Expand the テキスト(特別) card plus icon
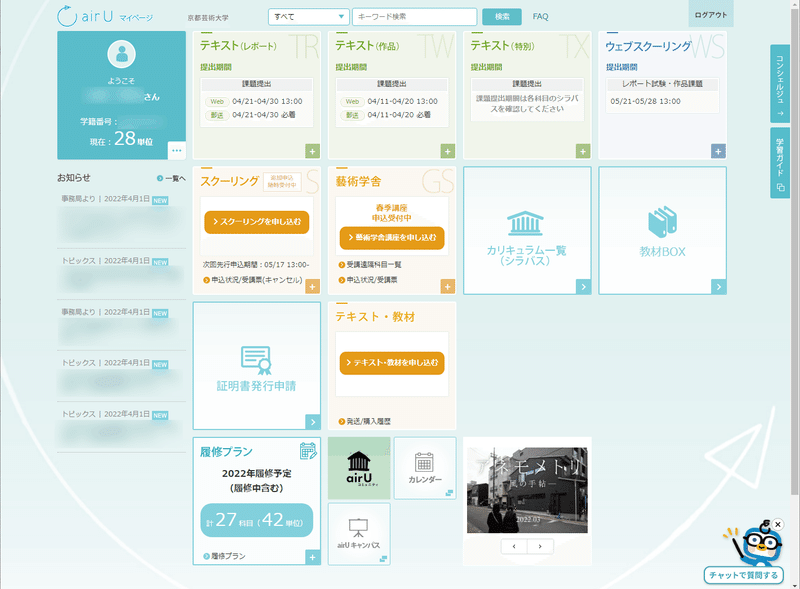Viewport: 800px width, 589px height. pos(583,151)
